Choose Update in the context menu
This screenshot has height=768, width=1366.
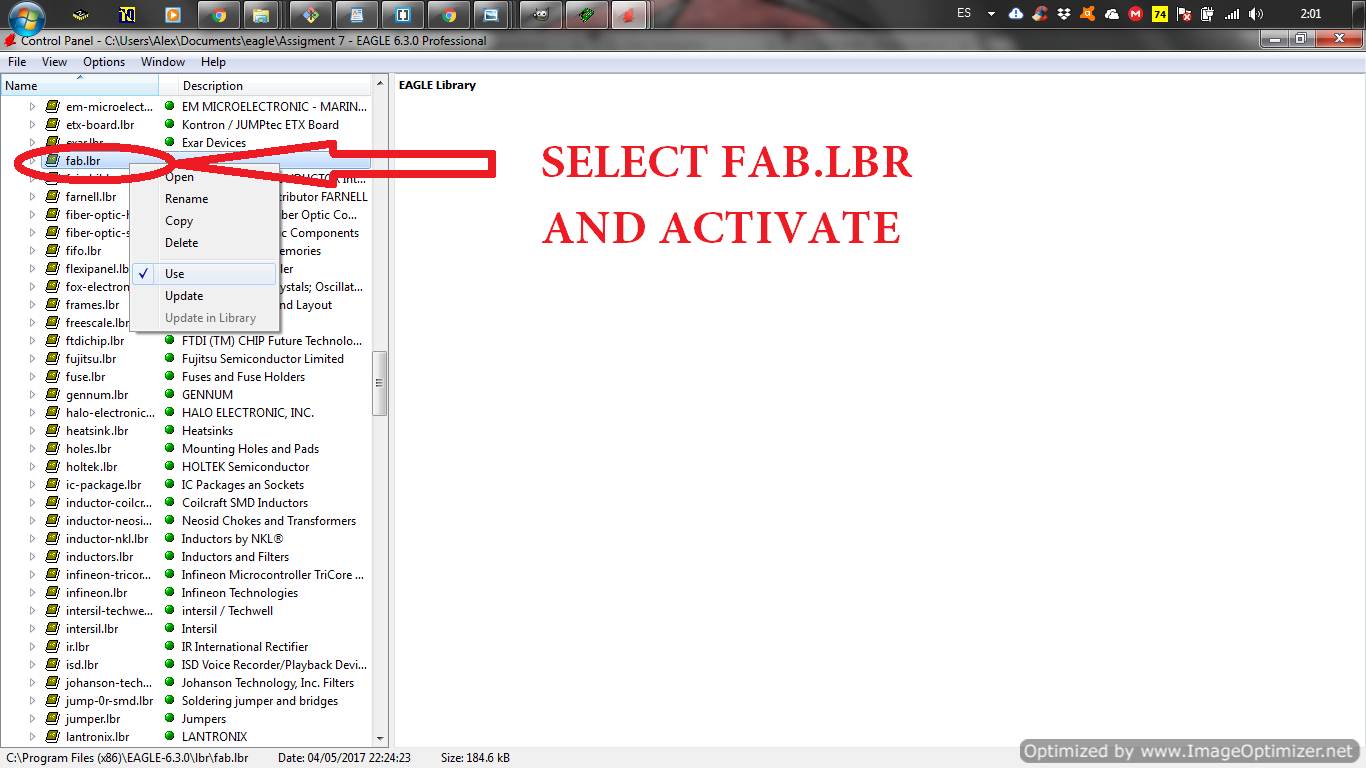[204, 296]
